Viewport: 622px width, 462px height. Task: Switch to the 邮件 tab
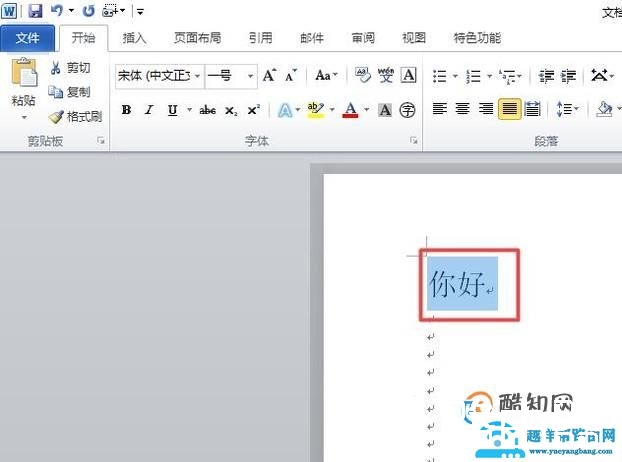click(312, 38)
